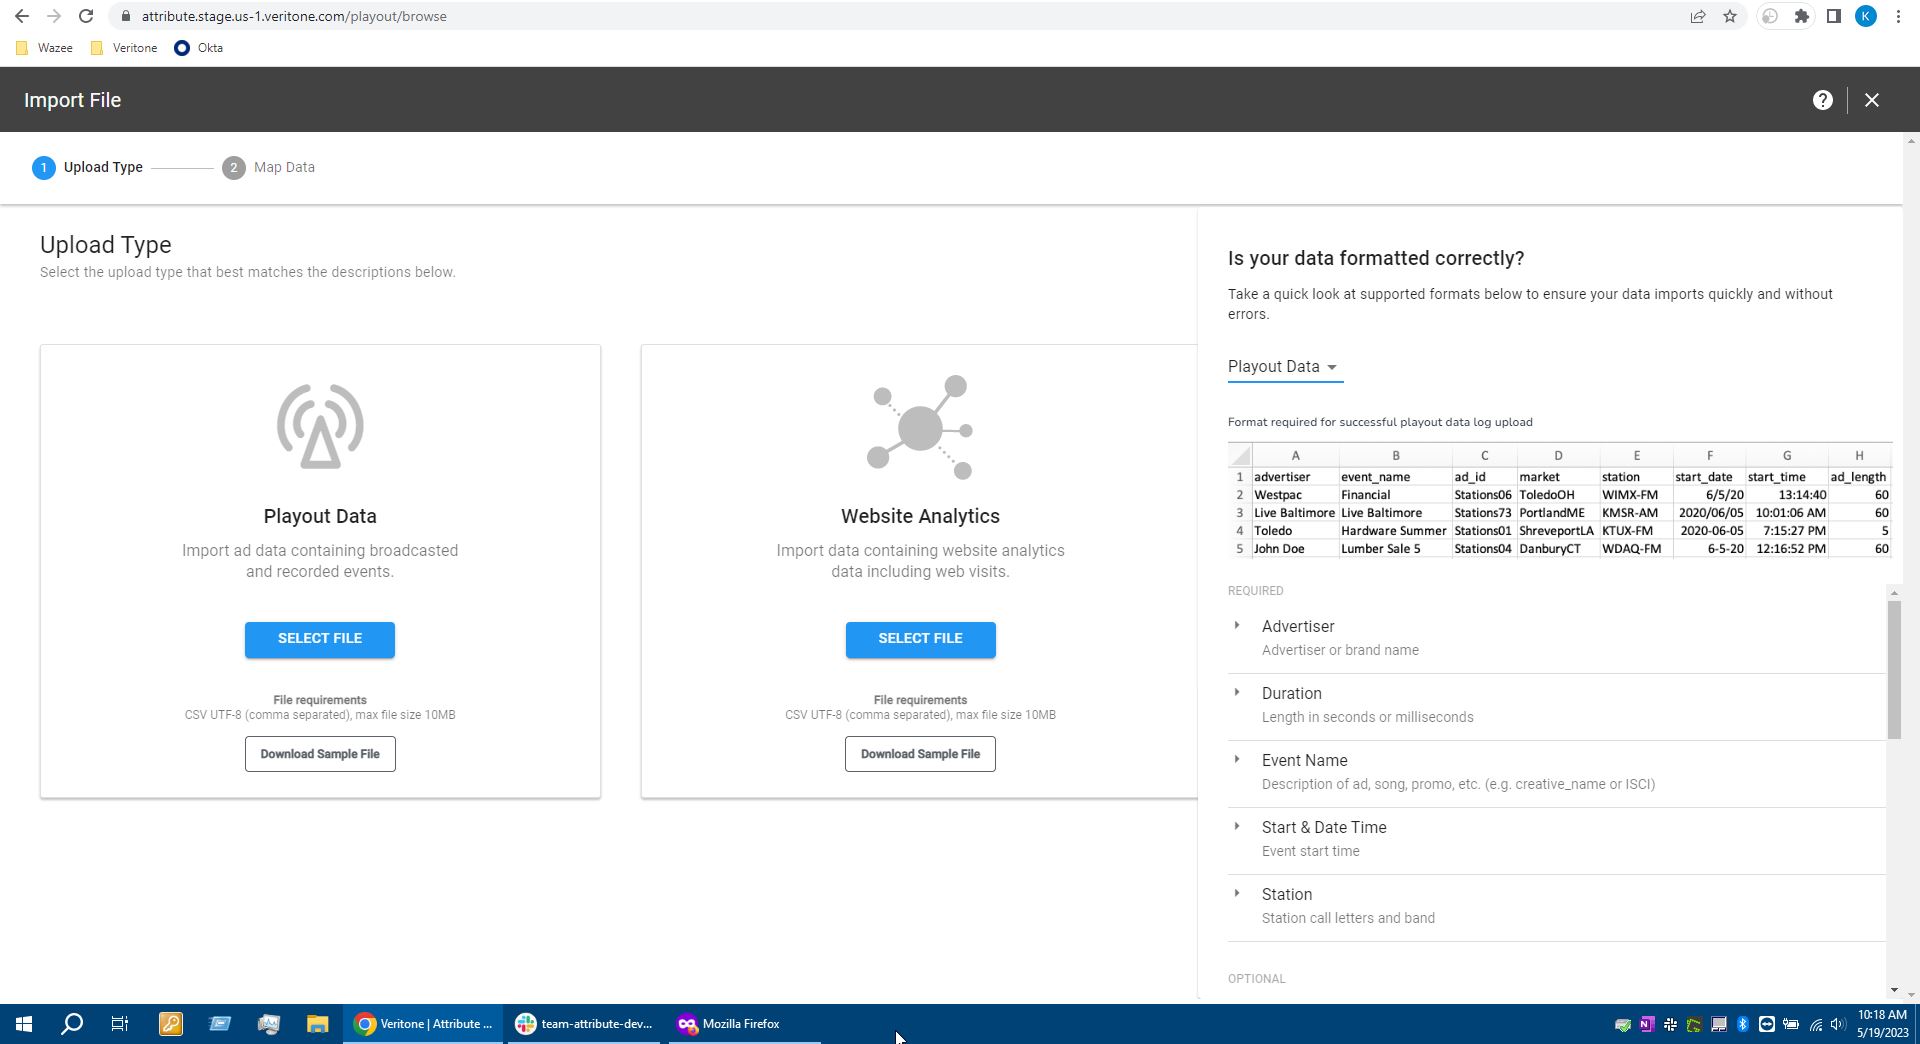Bookmark page with the star icon
This screenshot has width=1920, height=1044.
point(1730,16)
